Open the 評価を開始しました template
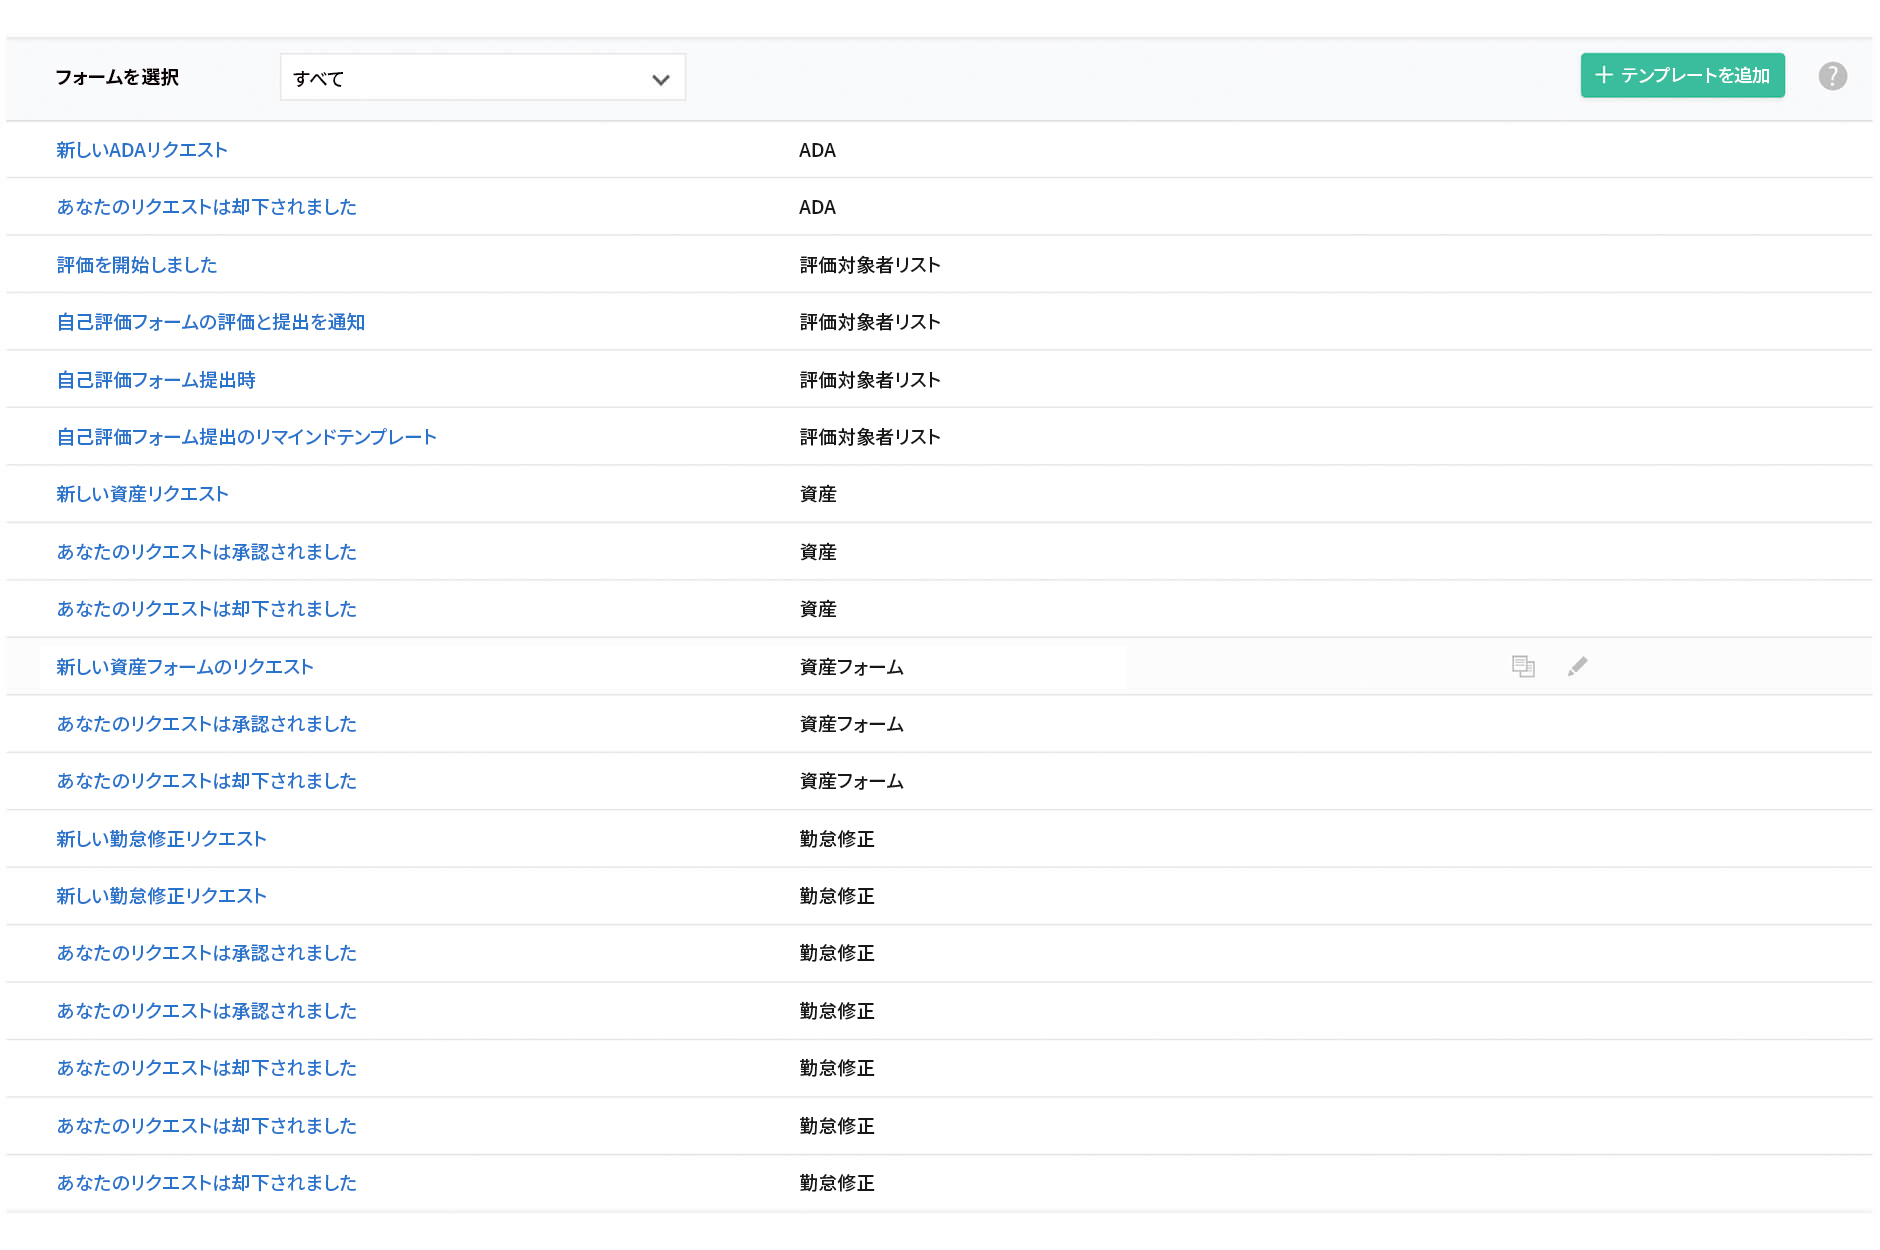1880x1250 pixels. coord(137,265)
